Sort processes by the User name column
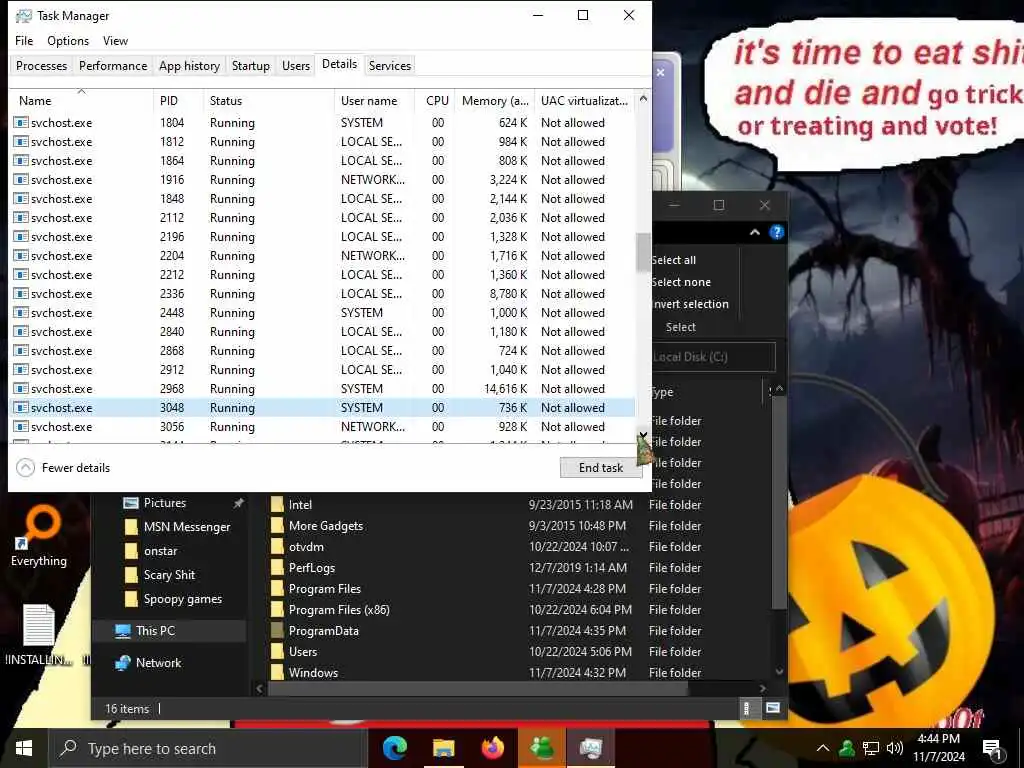Image resolution: width=1024 pixels, height=768 pixels. click(374, 101)
